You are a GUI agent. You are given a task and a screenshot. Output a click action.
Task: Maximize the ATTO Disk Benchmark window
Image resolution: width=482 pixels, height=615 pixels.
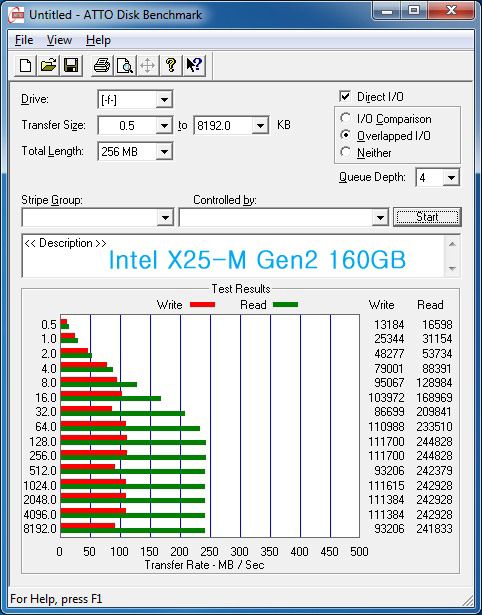tap(414, 11)
